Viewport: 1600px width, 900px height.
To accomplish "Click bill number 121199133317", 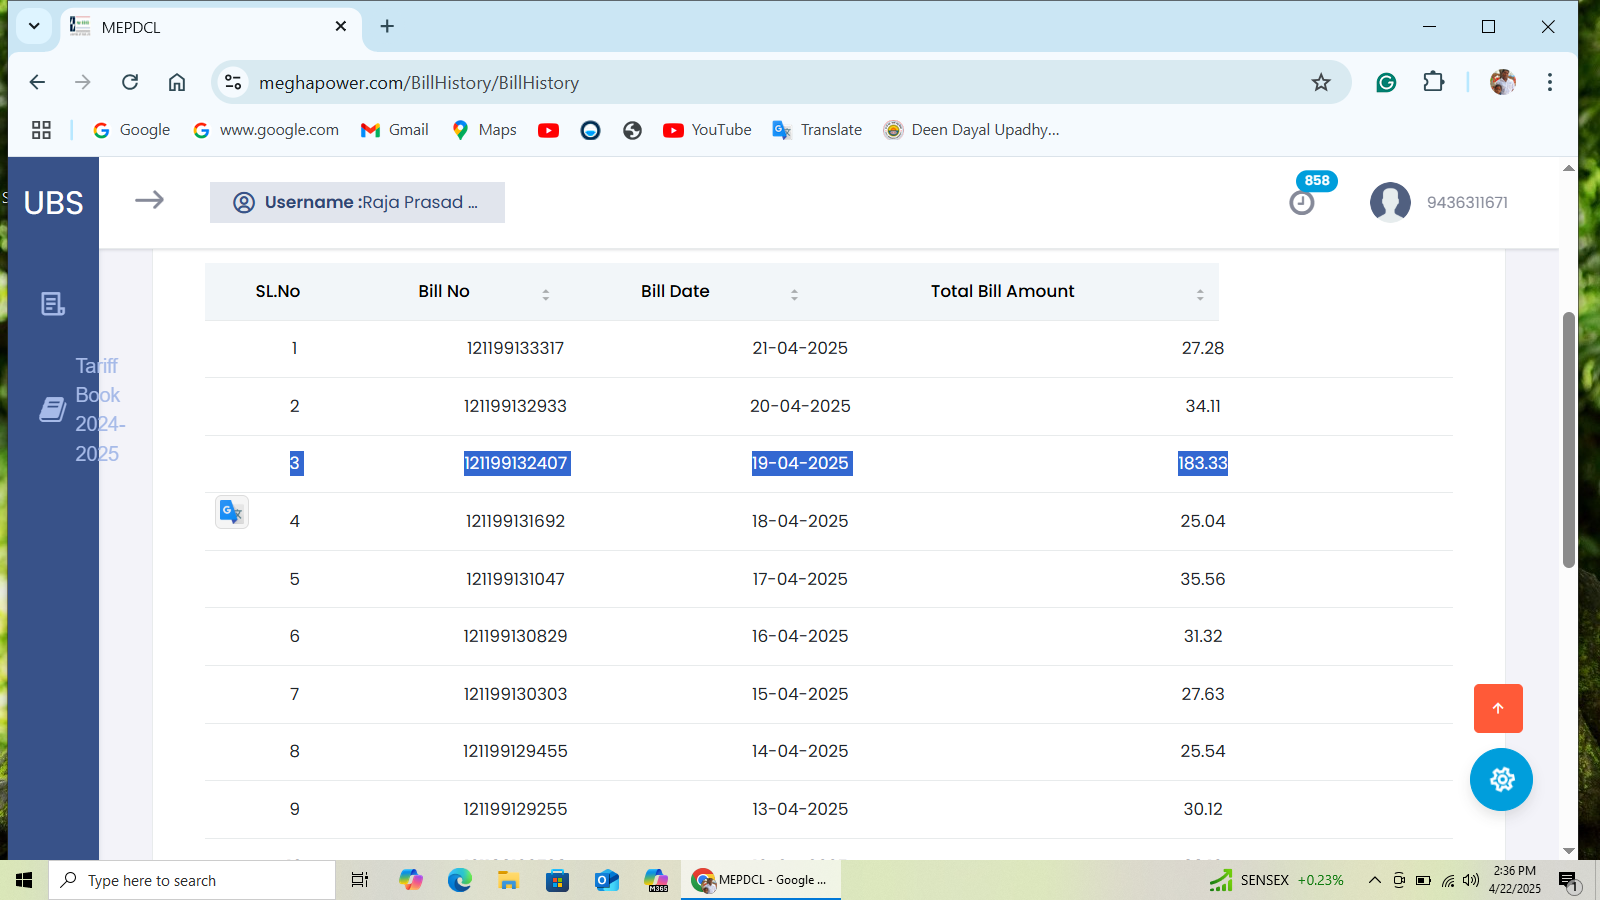I will (515, 348).
